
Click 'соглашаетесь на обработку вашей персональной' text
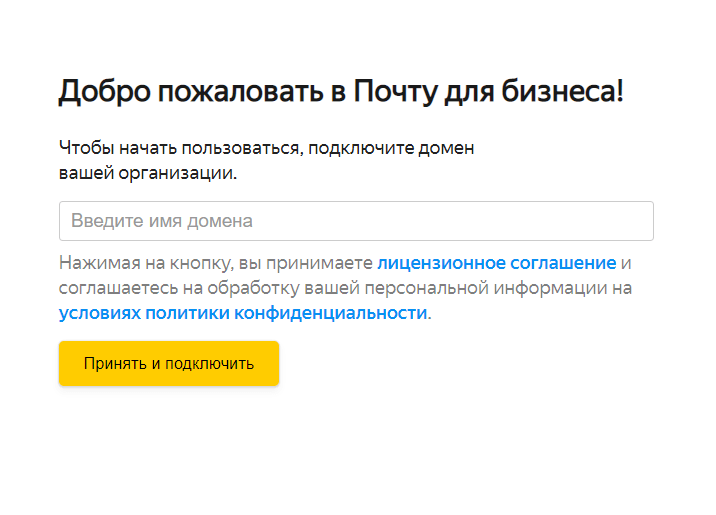click(274, 289)
